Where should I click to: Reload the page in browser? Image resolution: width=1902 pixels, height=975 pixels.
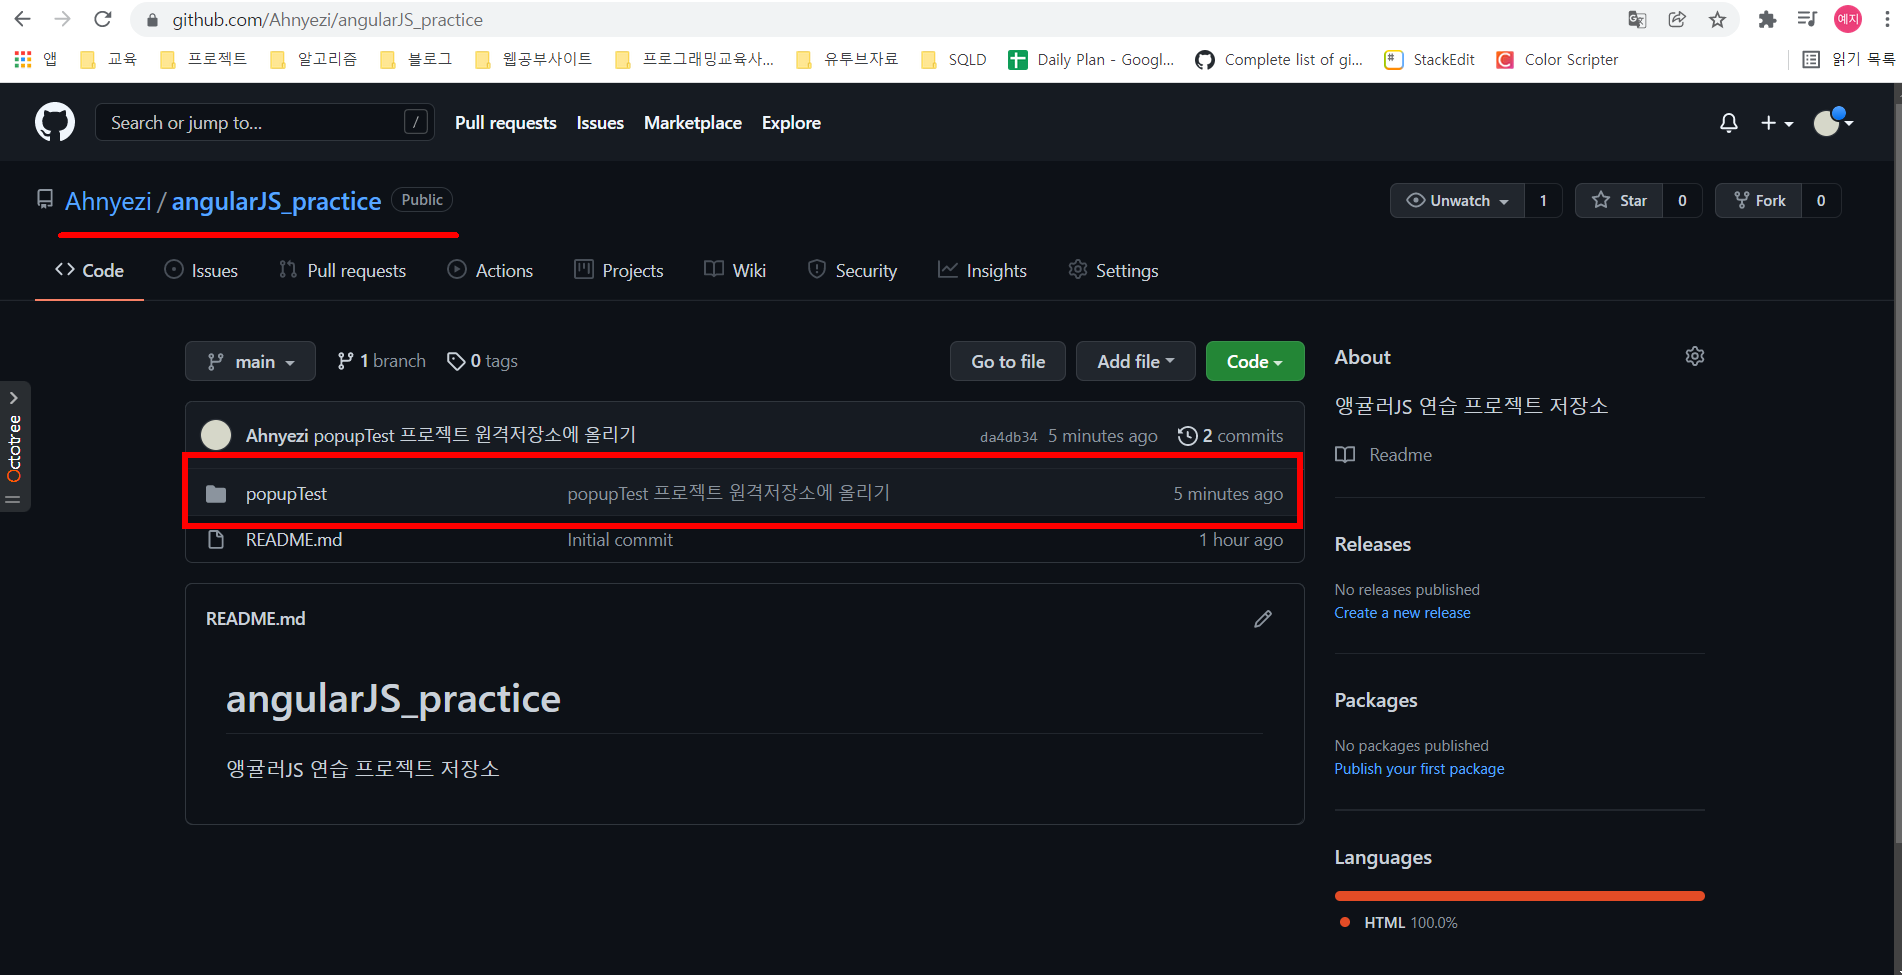click(102, 19)
